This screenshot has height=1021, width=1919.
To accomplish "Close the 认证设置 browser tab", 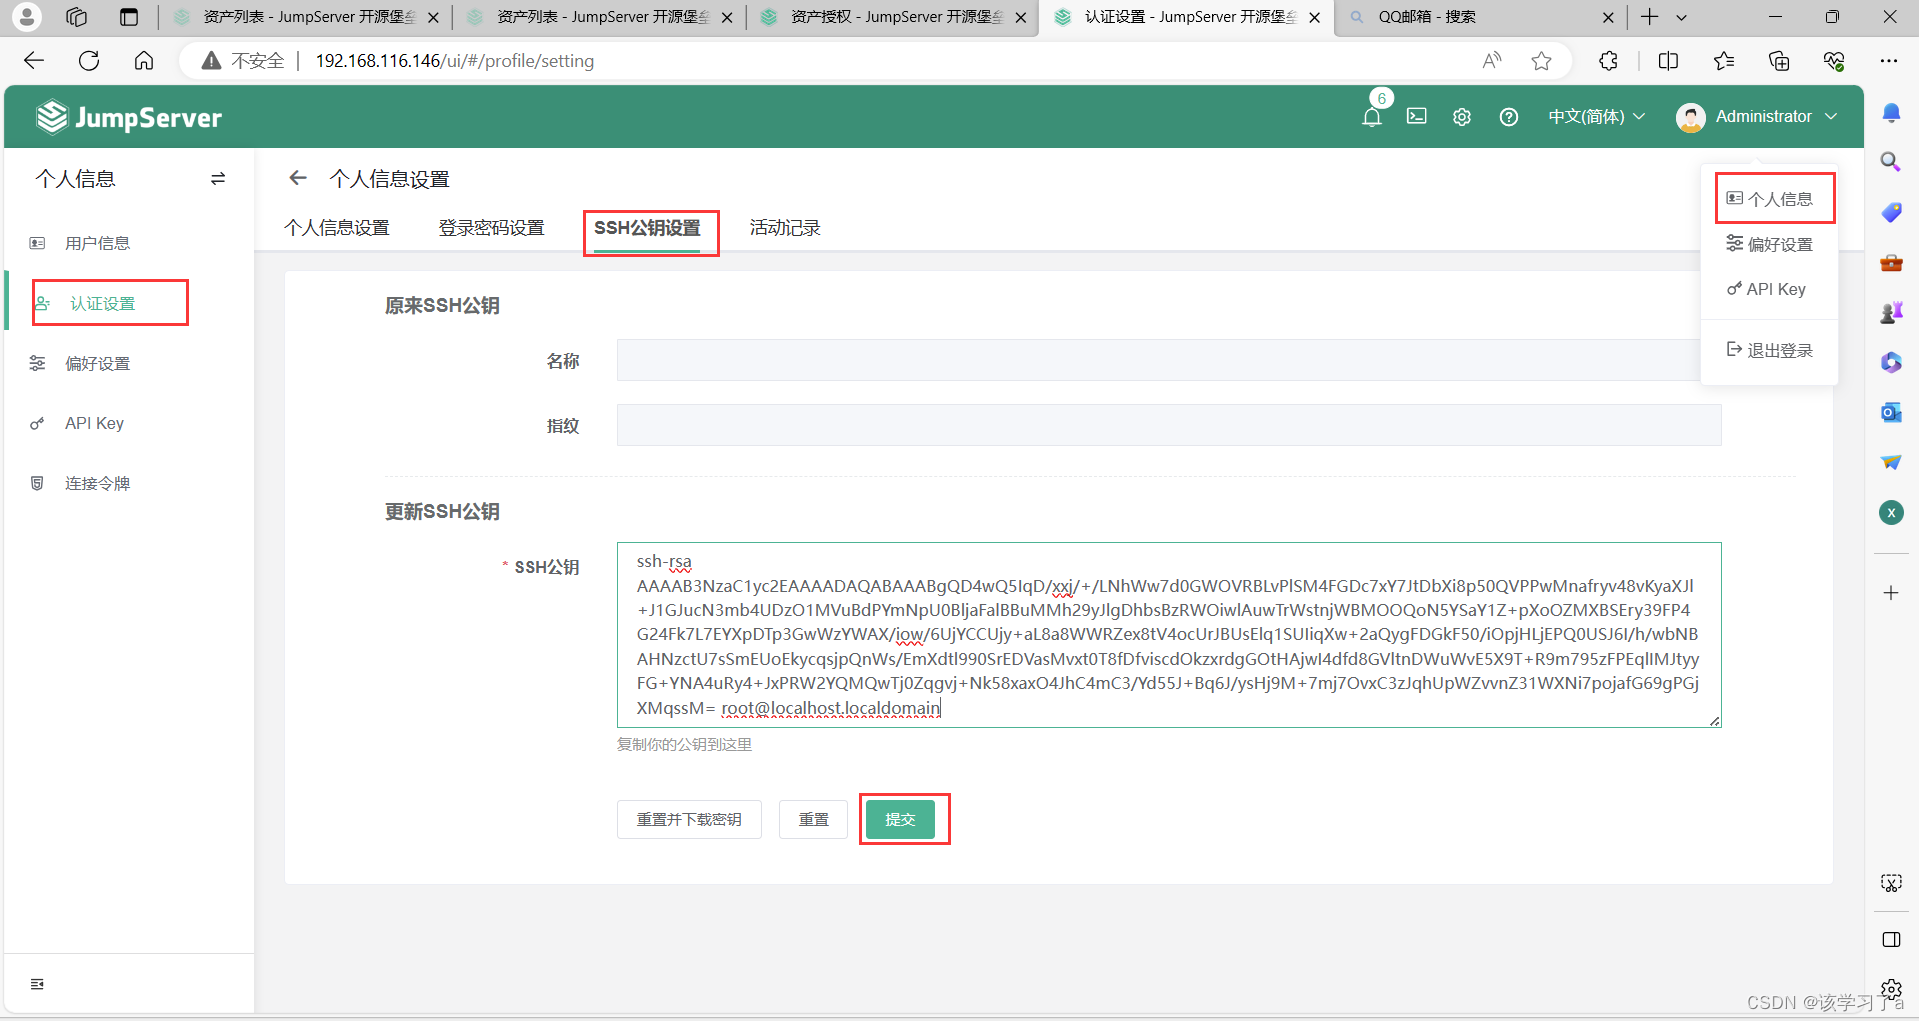I will [1314, 17].
